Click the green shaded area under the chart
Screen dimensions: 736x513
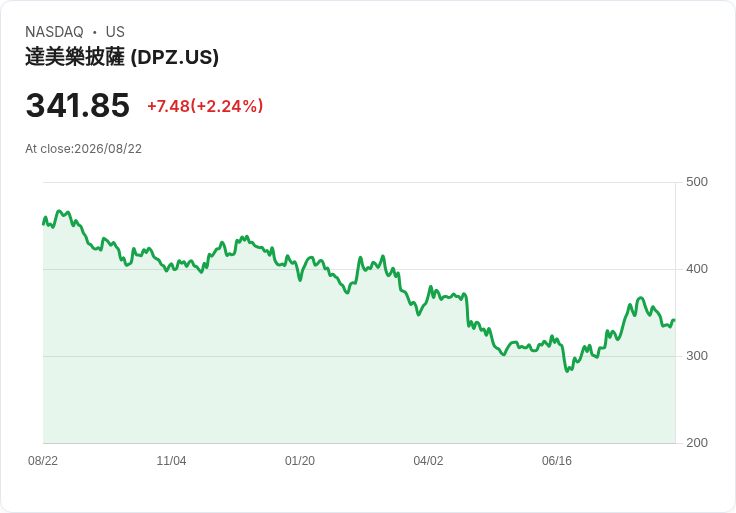pos(359,399)
